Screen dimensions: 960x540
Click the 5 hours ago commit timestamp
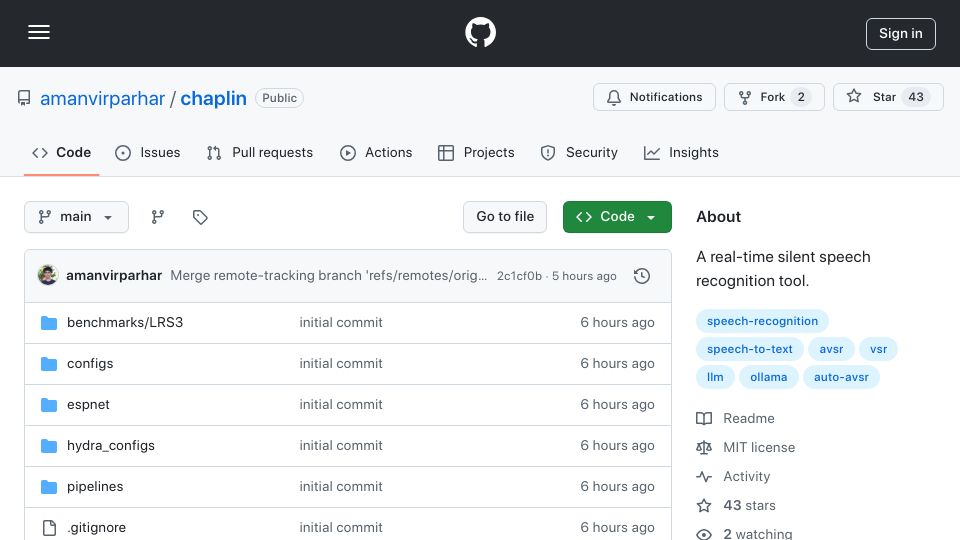tap(584, 276)
